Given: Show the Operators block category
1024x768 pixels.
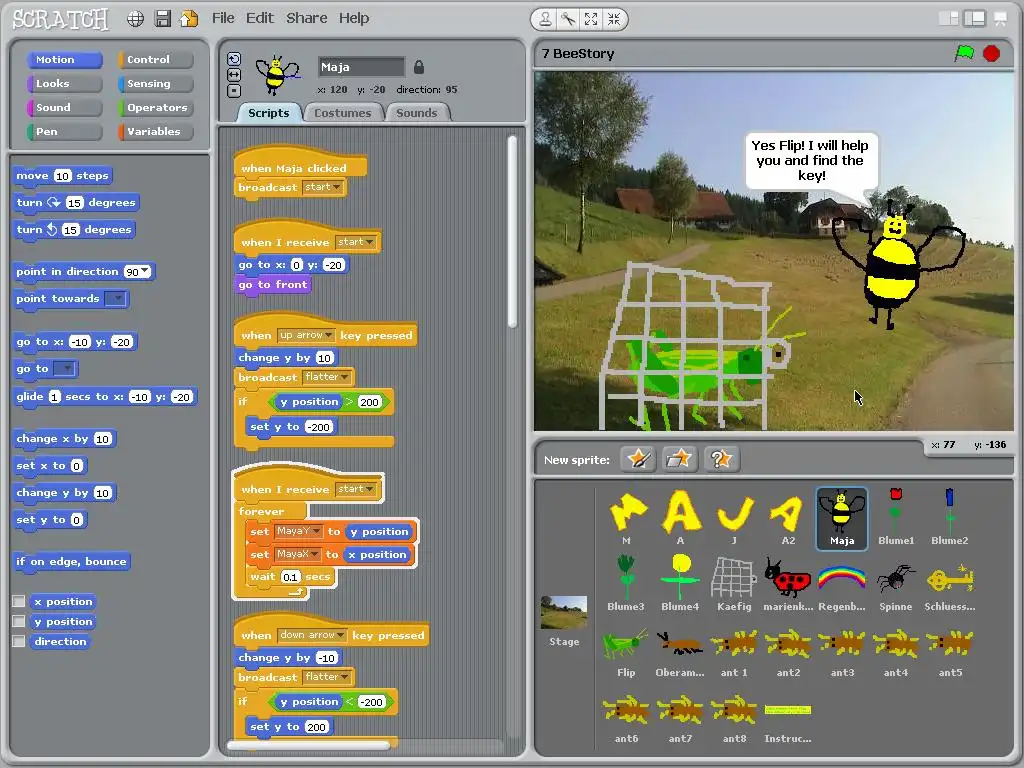Looking at the screenshot, I should [x=155, y=108].
